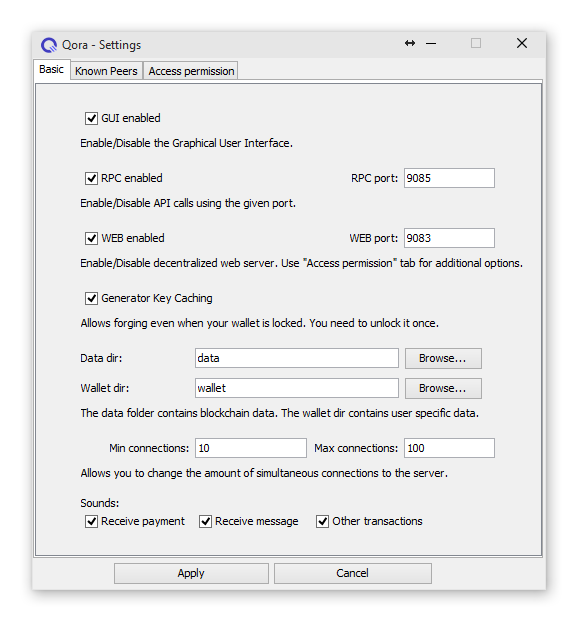Click 'Enable/Disable the Graphical User Interface.' text
This screenshot has height=622, width=578.
(186, 143)
